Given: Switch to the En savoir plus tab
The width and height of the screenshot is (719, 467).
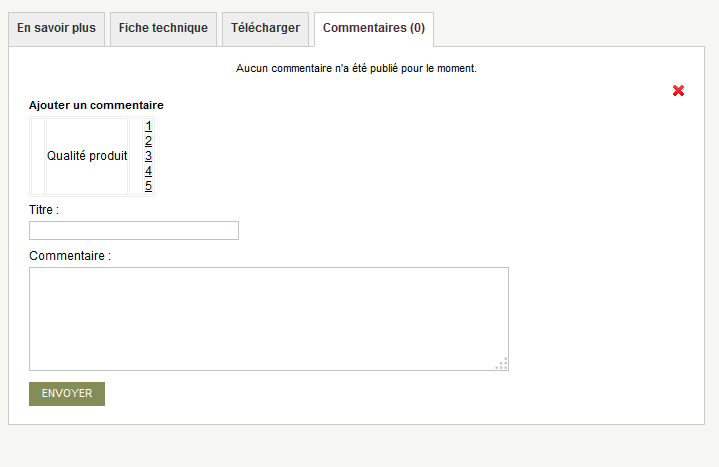Looking at the screenshot, I should tap(56, 28).
